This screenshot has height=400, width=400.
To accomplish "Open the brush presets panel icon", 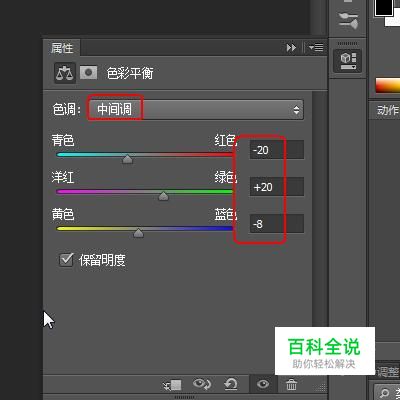I will click(348, 20).
